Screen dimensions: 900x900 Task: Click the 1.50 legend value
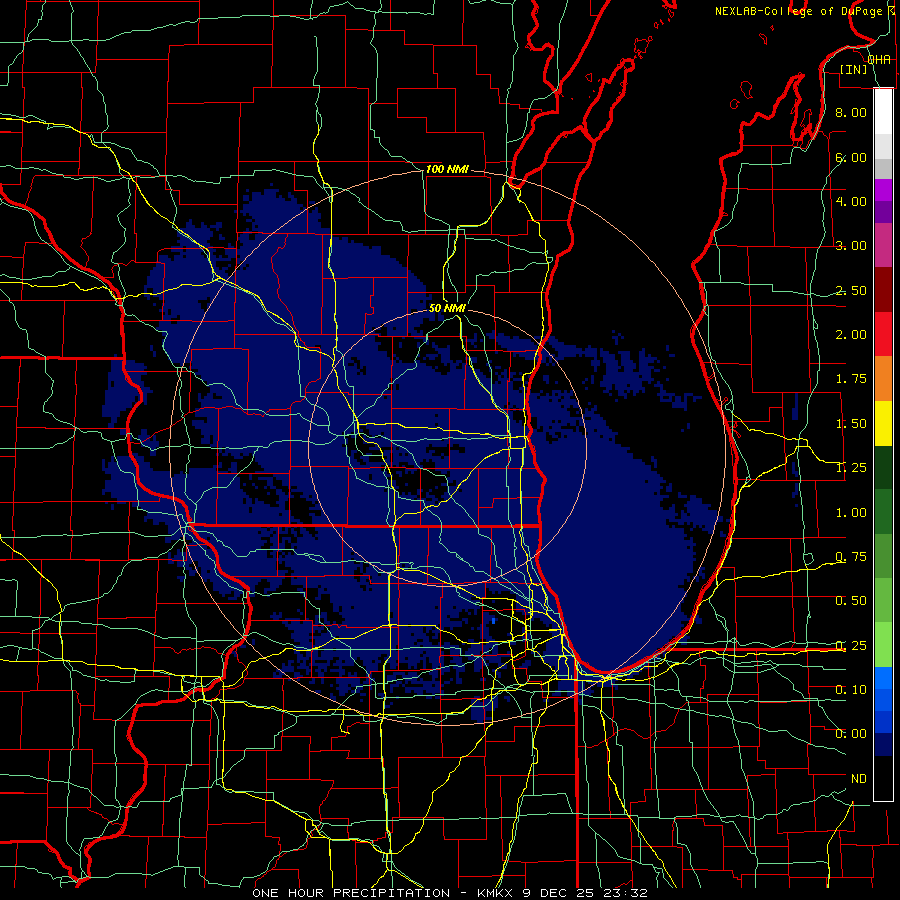point(851,424)
